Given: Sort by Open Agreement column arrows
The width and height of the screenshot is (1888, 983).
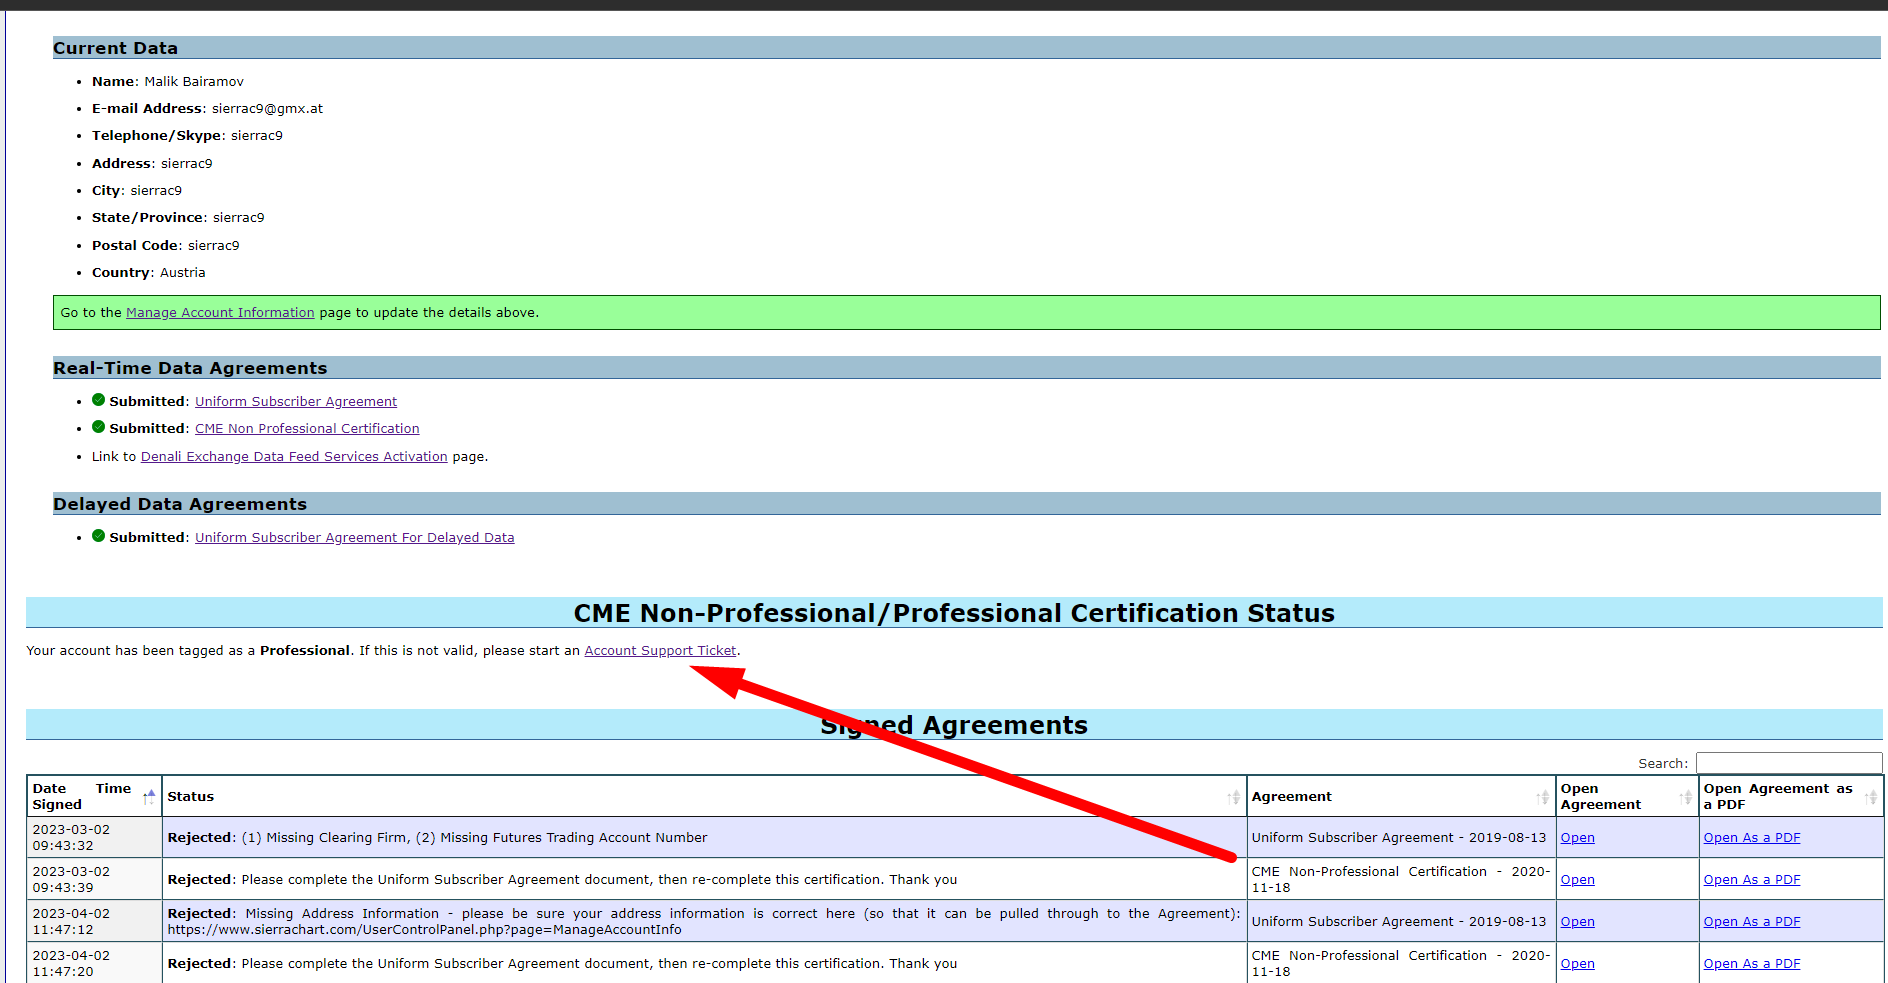Looking at the screenshot, I should (x=1686, y=797).
